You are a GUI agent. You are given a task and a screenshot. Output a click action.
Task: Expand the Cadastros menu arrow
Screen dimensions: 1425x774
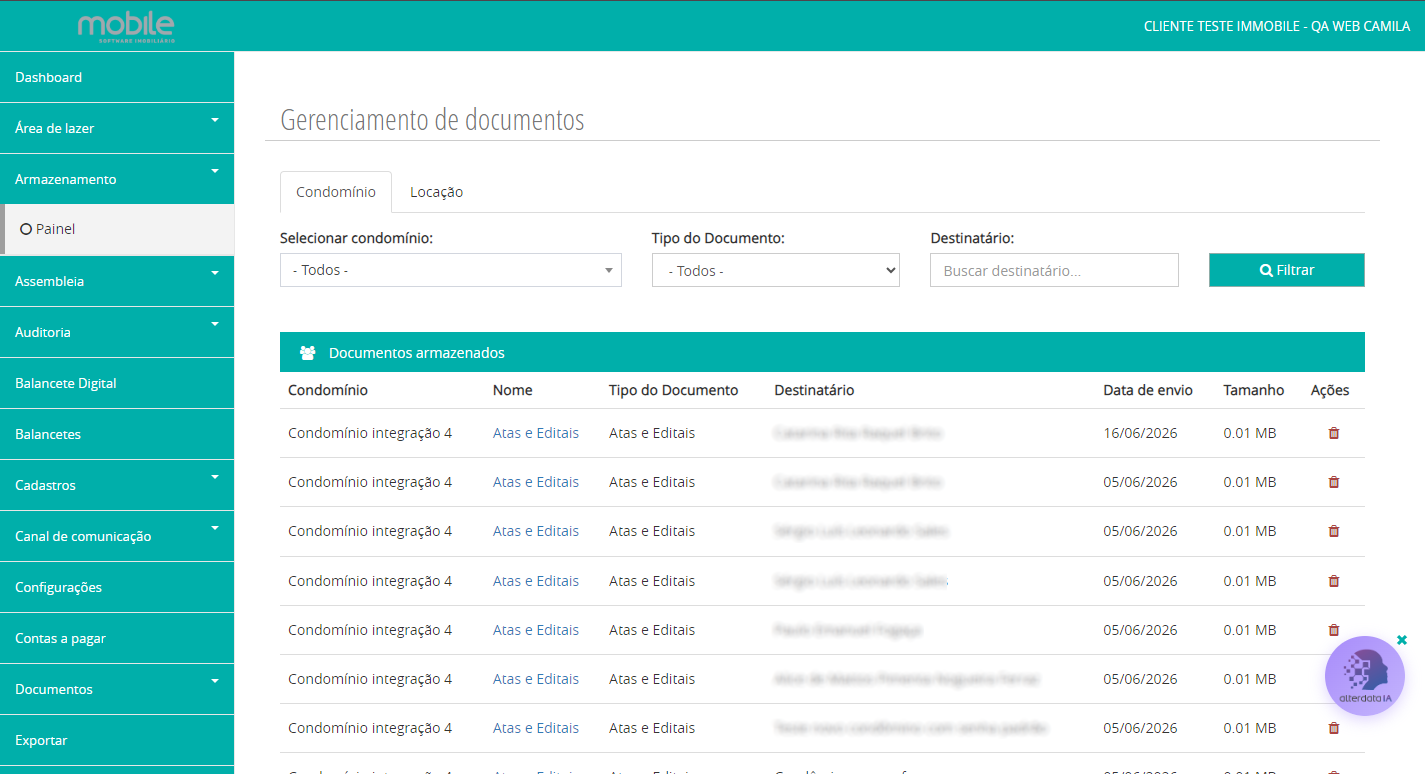215,477
